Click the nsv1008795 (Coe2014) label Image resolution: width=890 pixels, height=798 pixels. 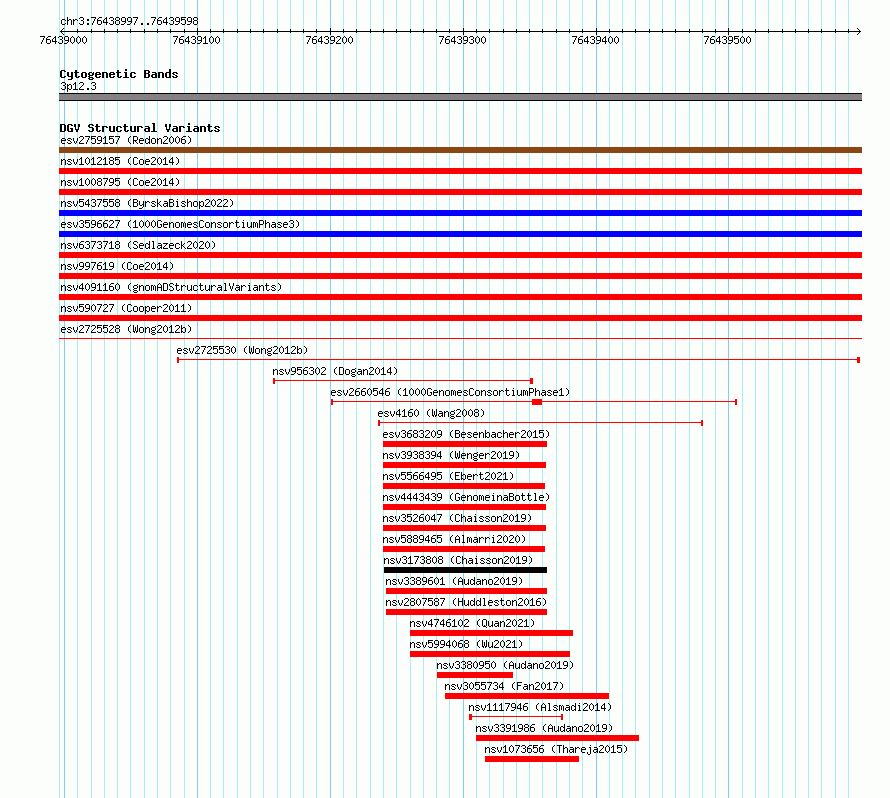point(120,182)
